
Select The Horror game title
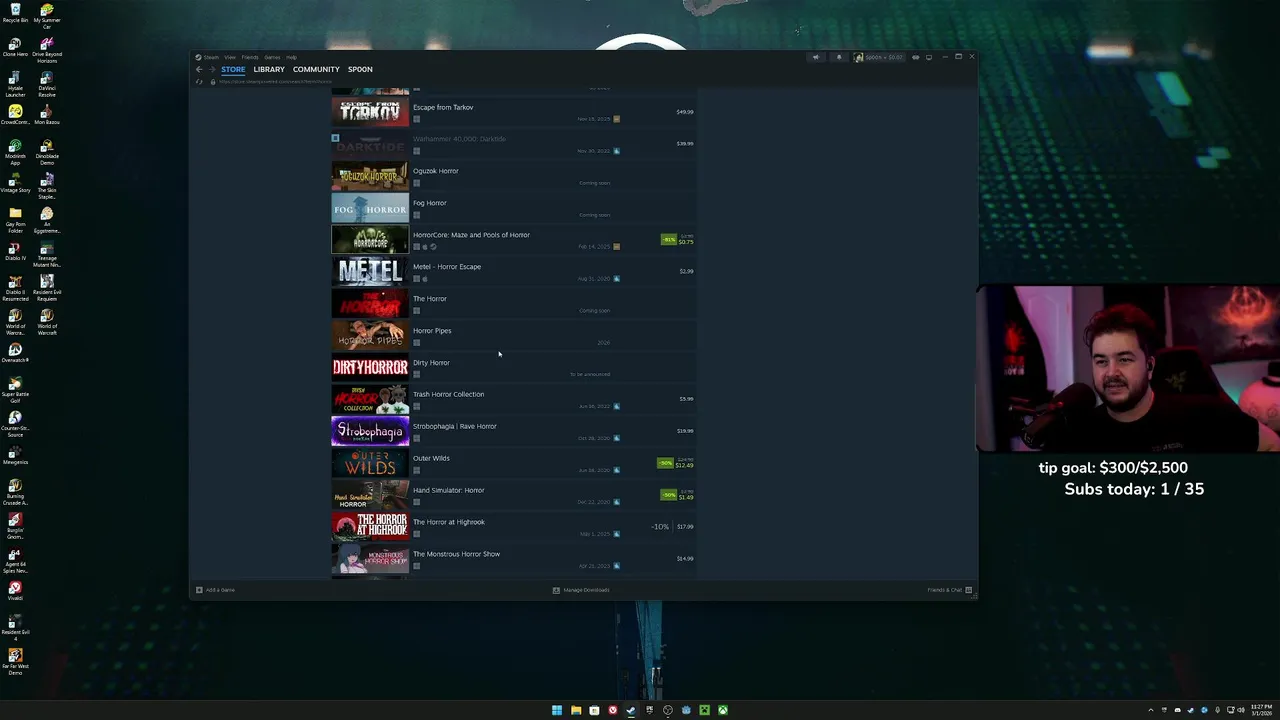click(x=430, y=299)
